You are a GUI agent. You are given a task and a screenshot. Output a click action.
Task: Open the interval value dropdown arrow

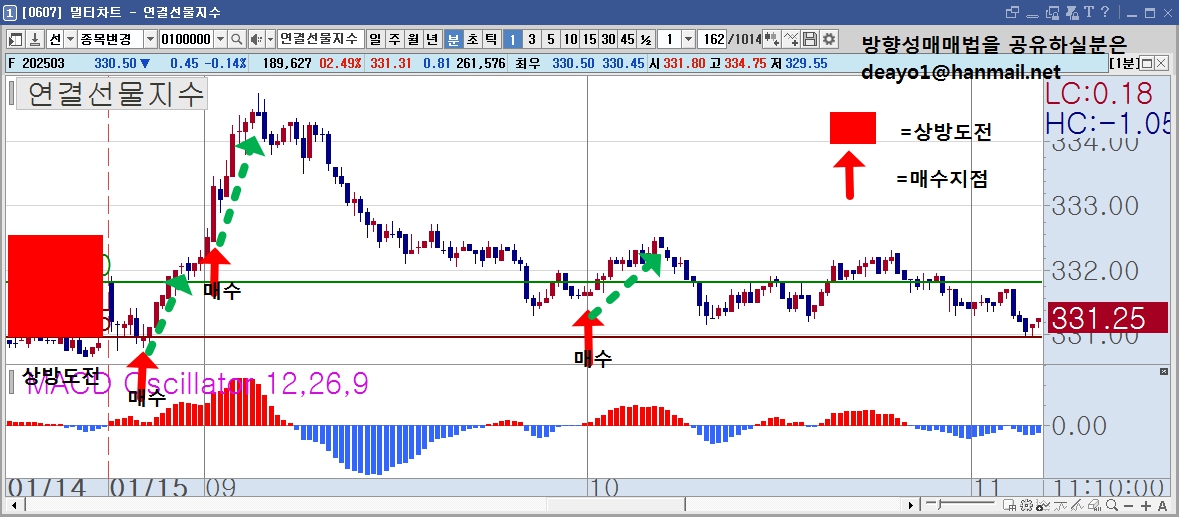pos(688,39)
